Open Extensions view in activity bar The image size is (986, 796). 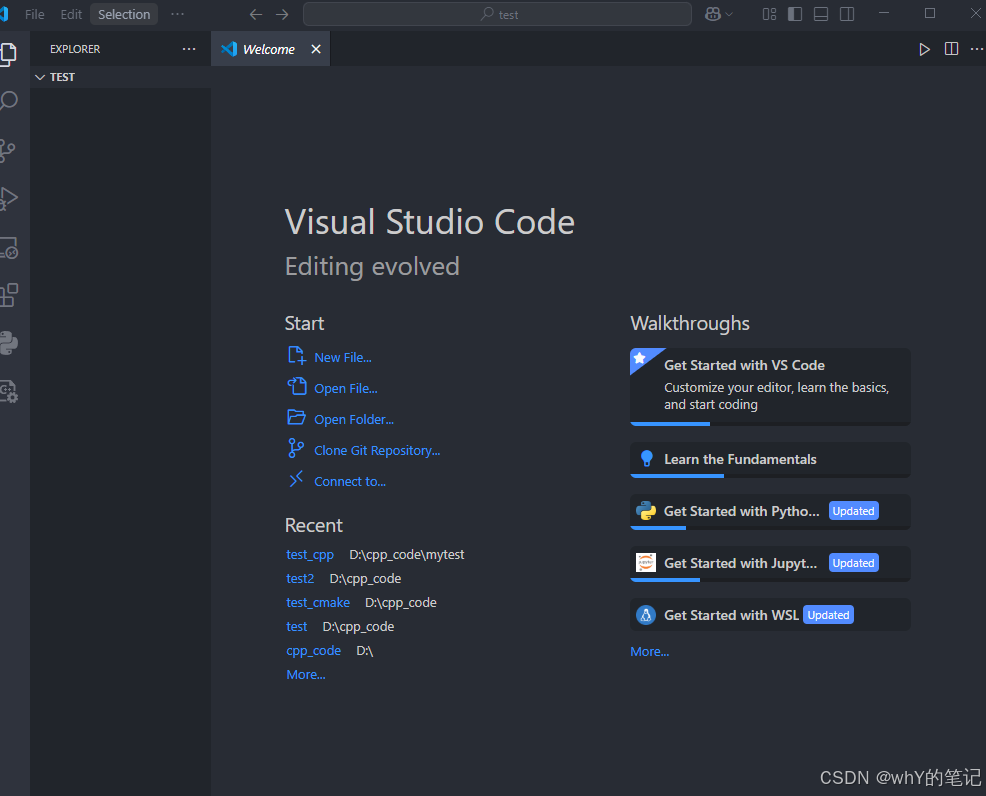point(9,295)
